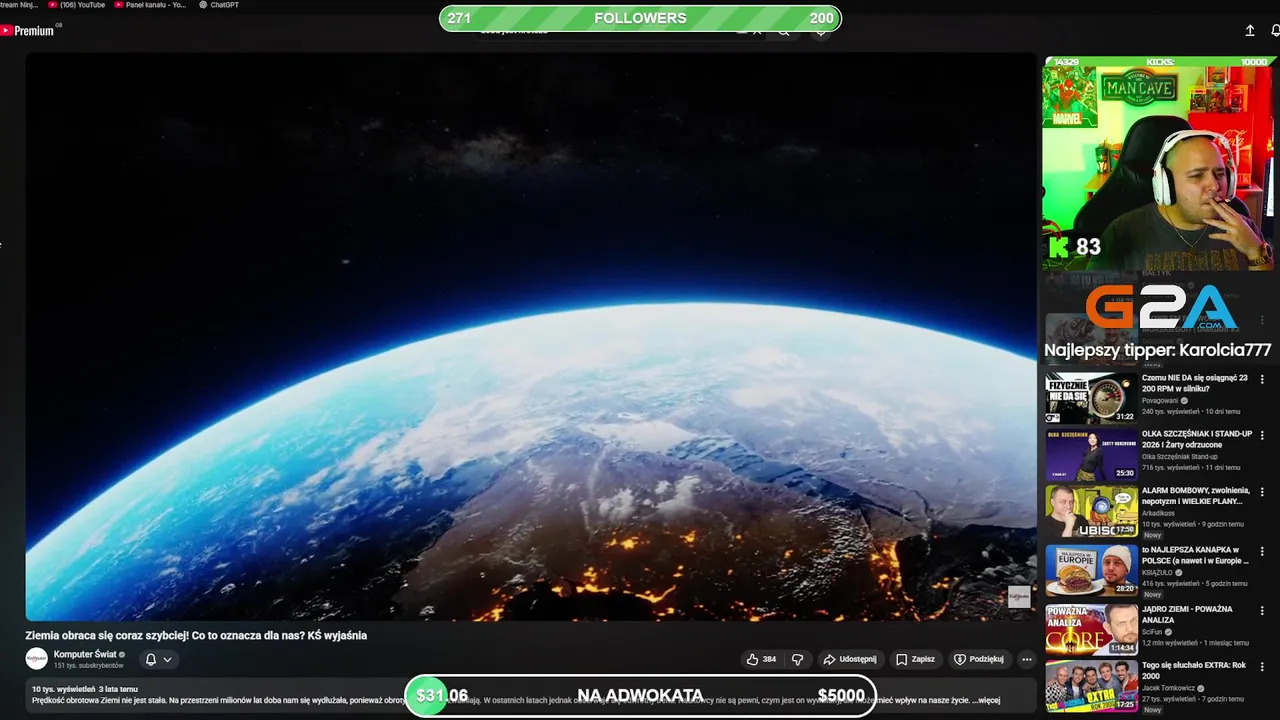Click the G2A.com sponsor logo
The image size is (1280, 720).
(x=1160, y=308)
